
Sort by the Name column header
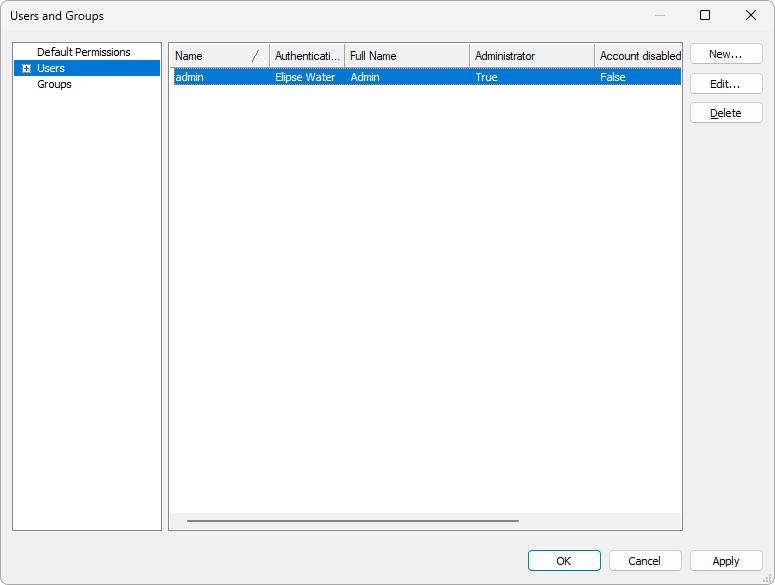point(210,56)
